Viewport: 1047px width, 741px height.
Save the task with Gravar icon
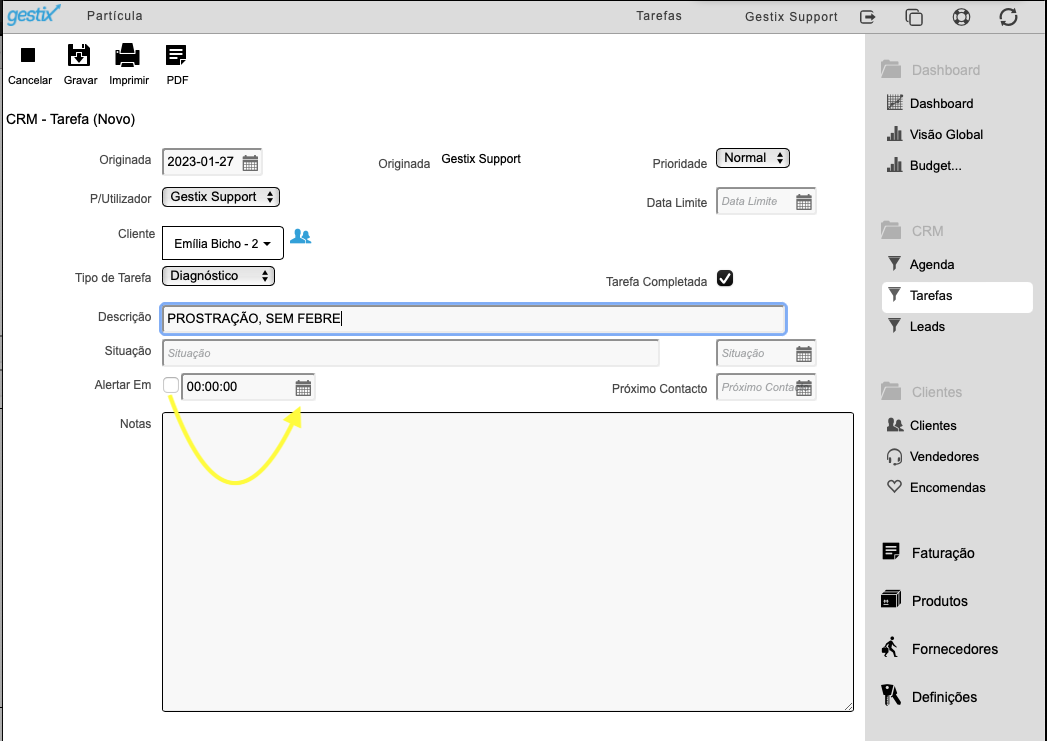(79, 55)
